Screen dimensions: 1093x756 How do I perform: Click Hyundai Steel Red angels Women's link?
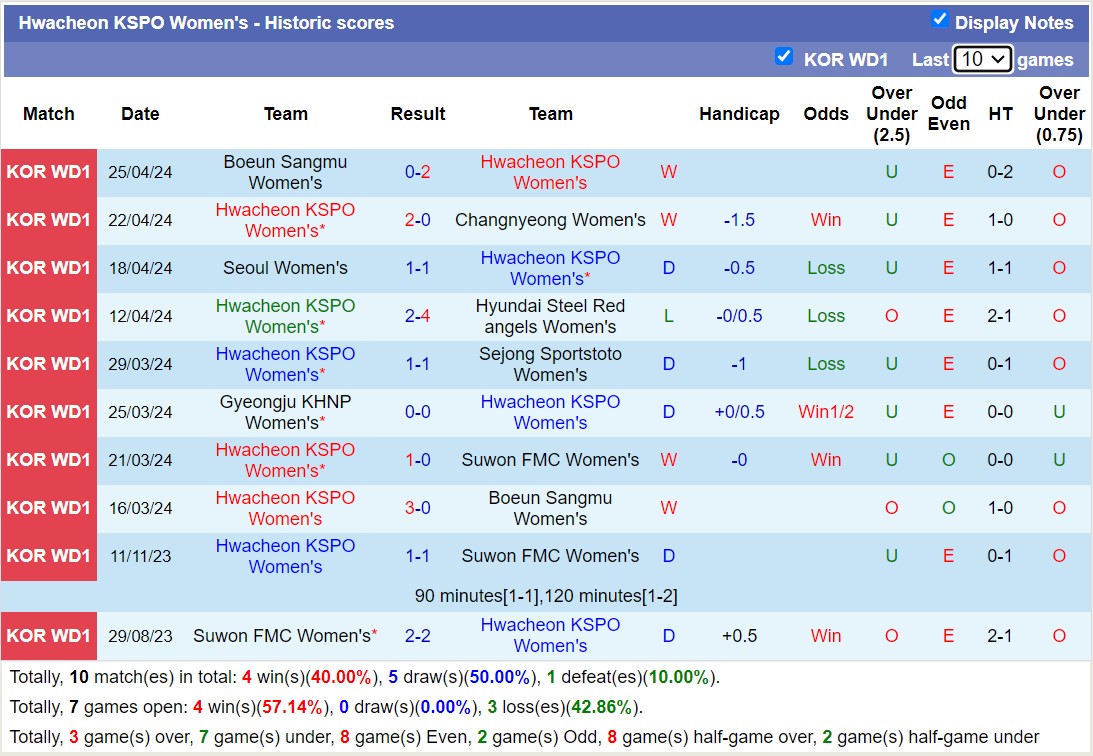click(x=550, y=316)
